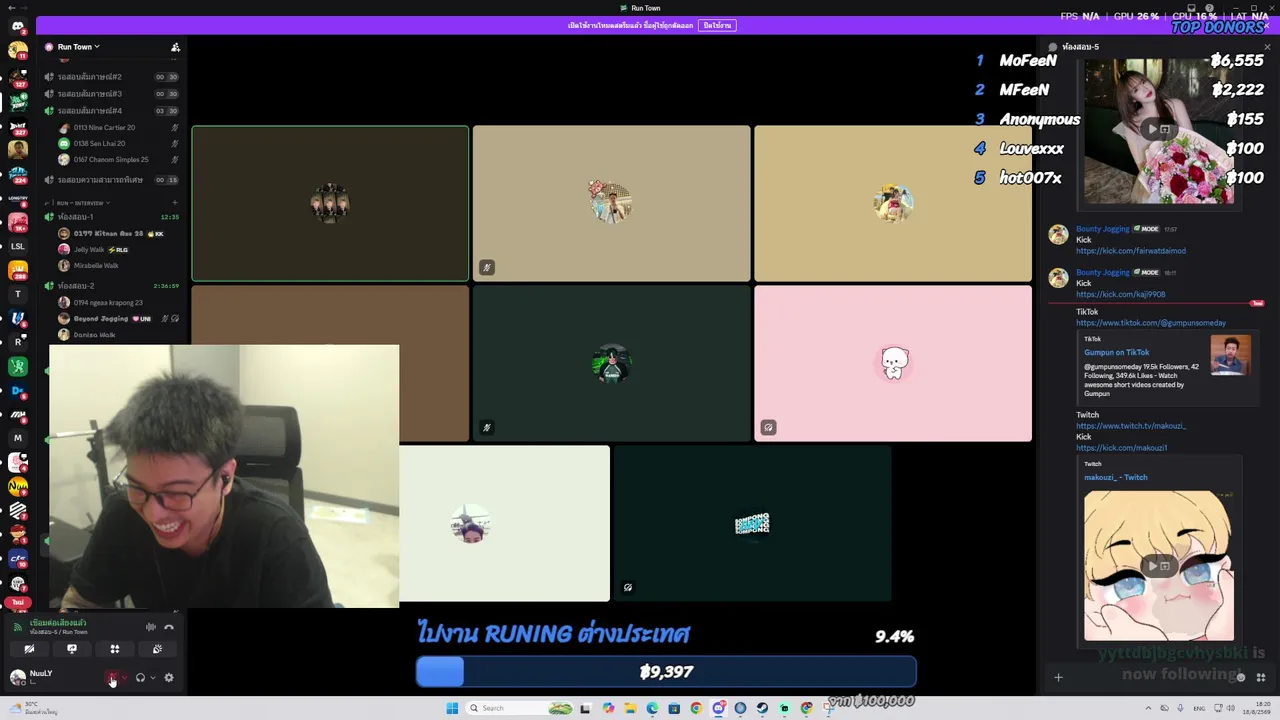Open the server icon with 224 badge

click(x=18, y=174)
